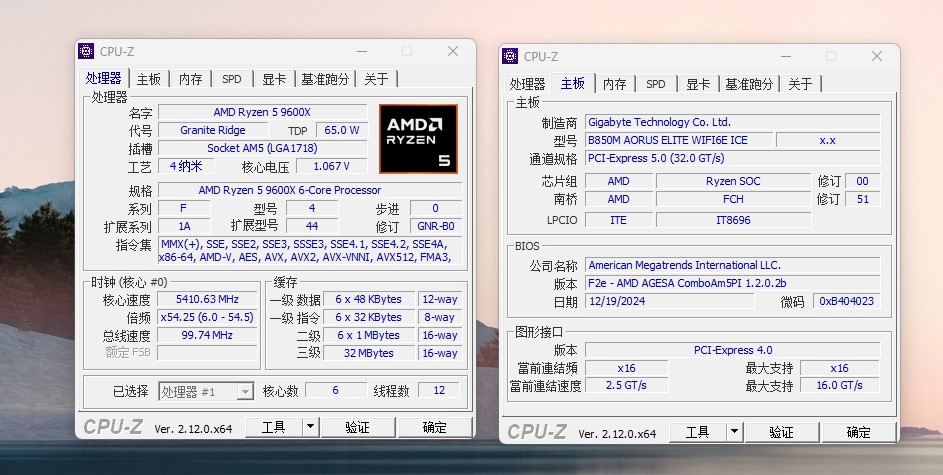Viewport: 943px width, 475px height.
Task: Open 关于 tab in left CPU-Z window
Action: [x=376, y=79]
